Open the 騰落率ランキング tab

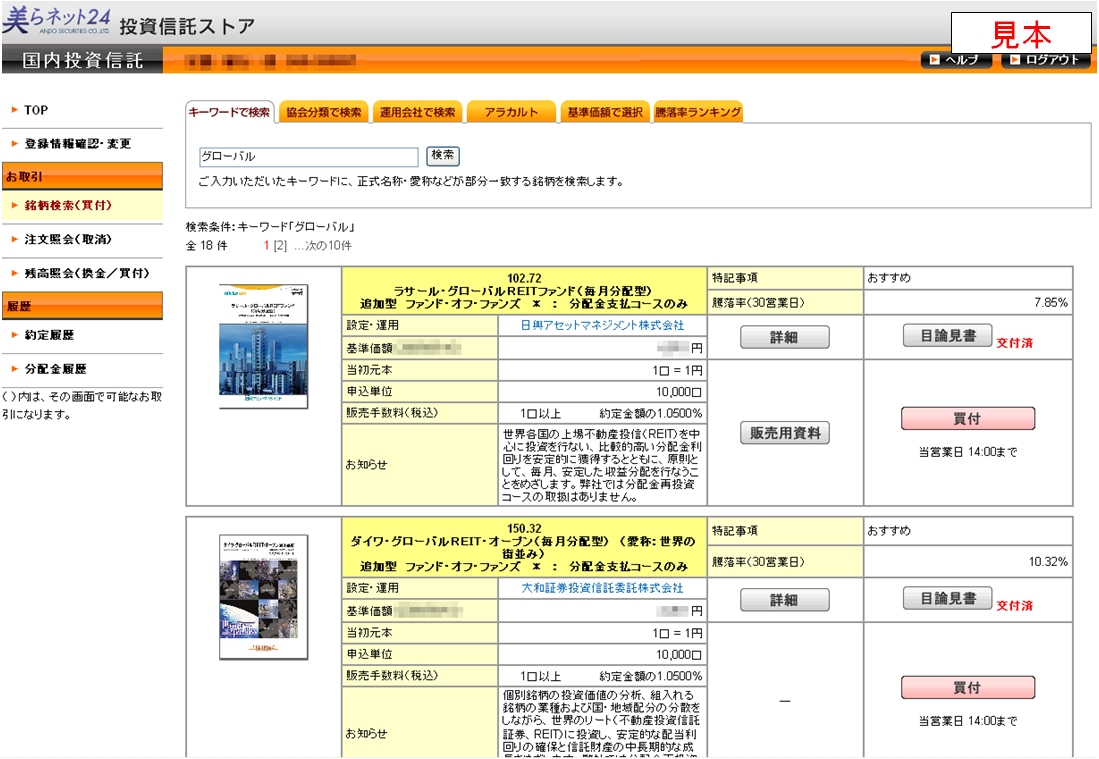click(x=698, y=112)
